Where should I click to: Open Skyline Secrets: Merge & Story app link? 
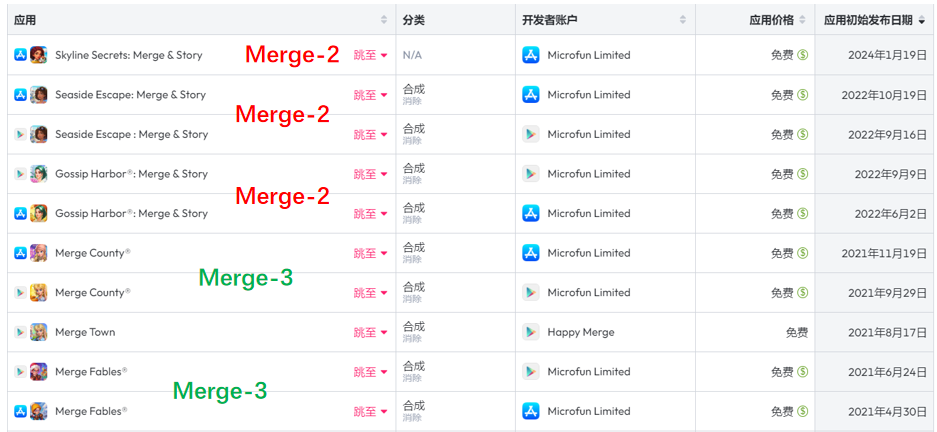pos(129,55)
